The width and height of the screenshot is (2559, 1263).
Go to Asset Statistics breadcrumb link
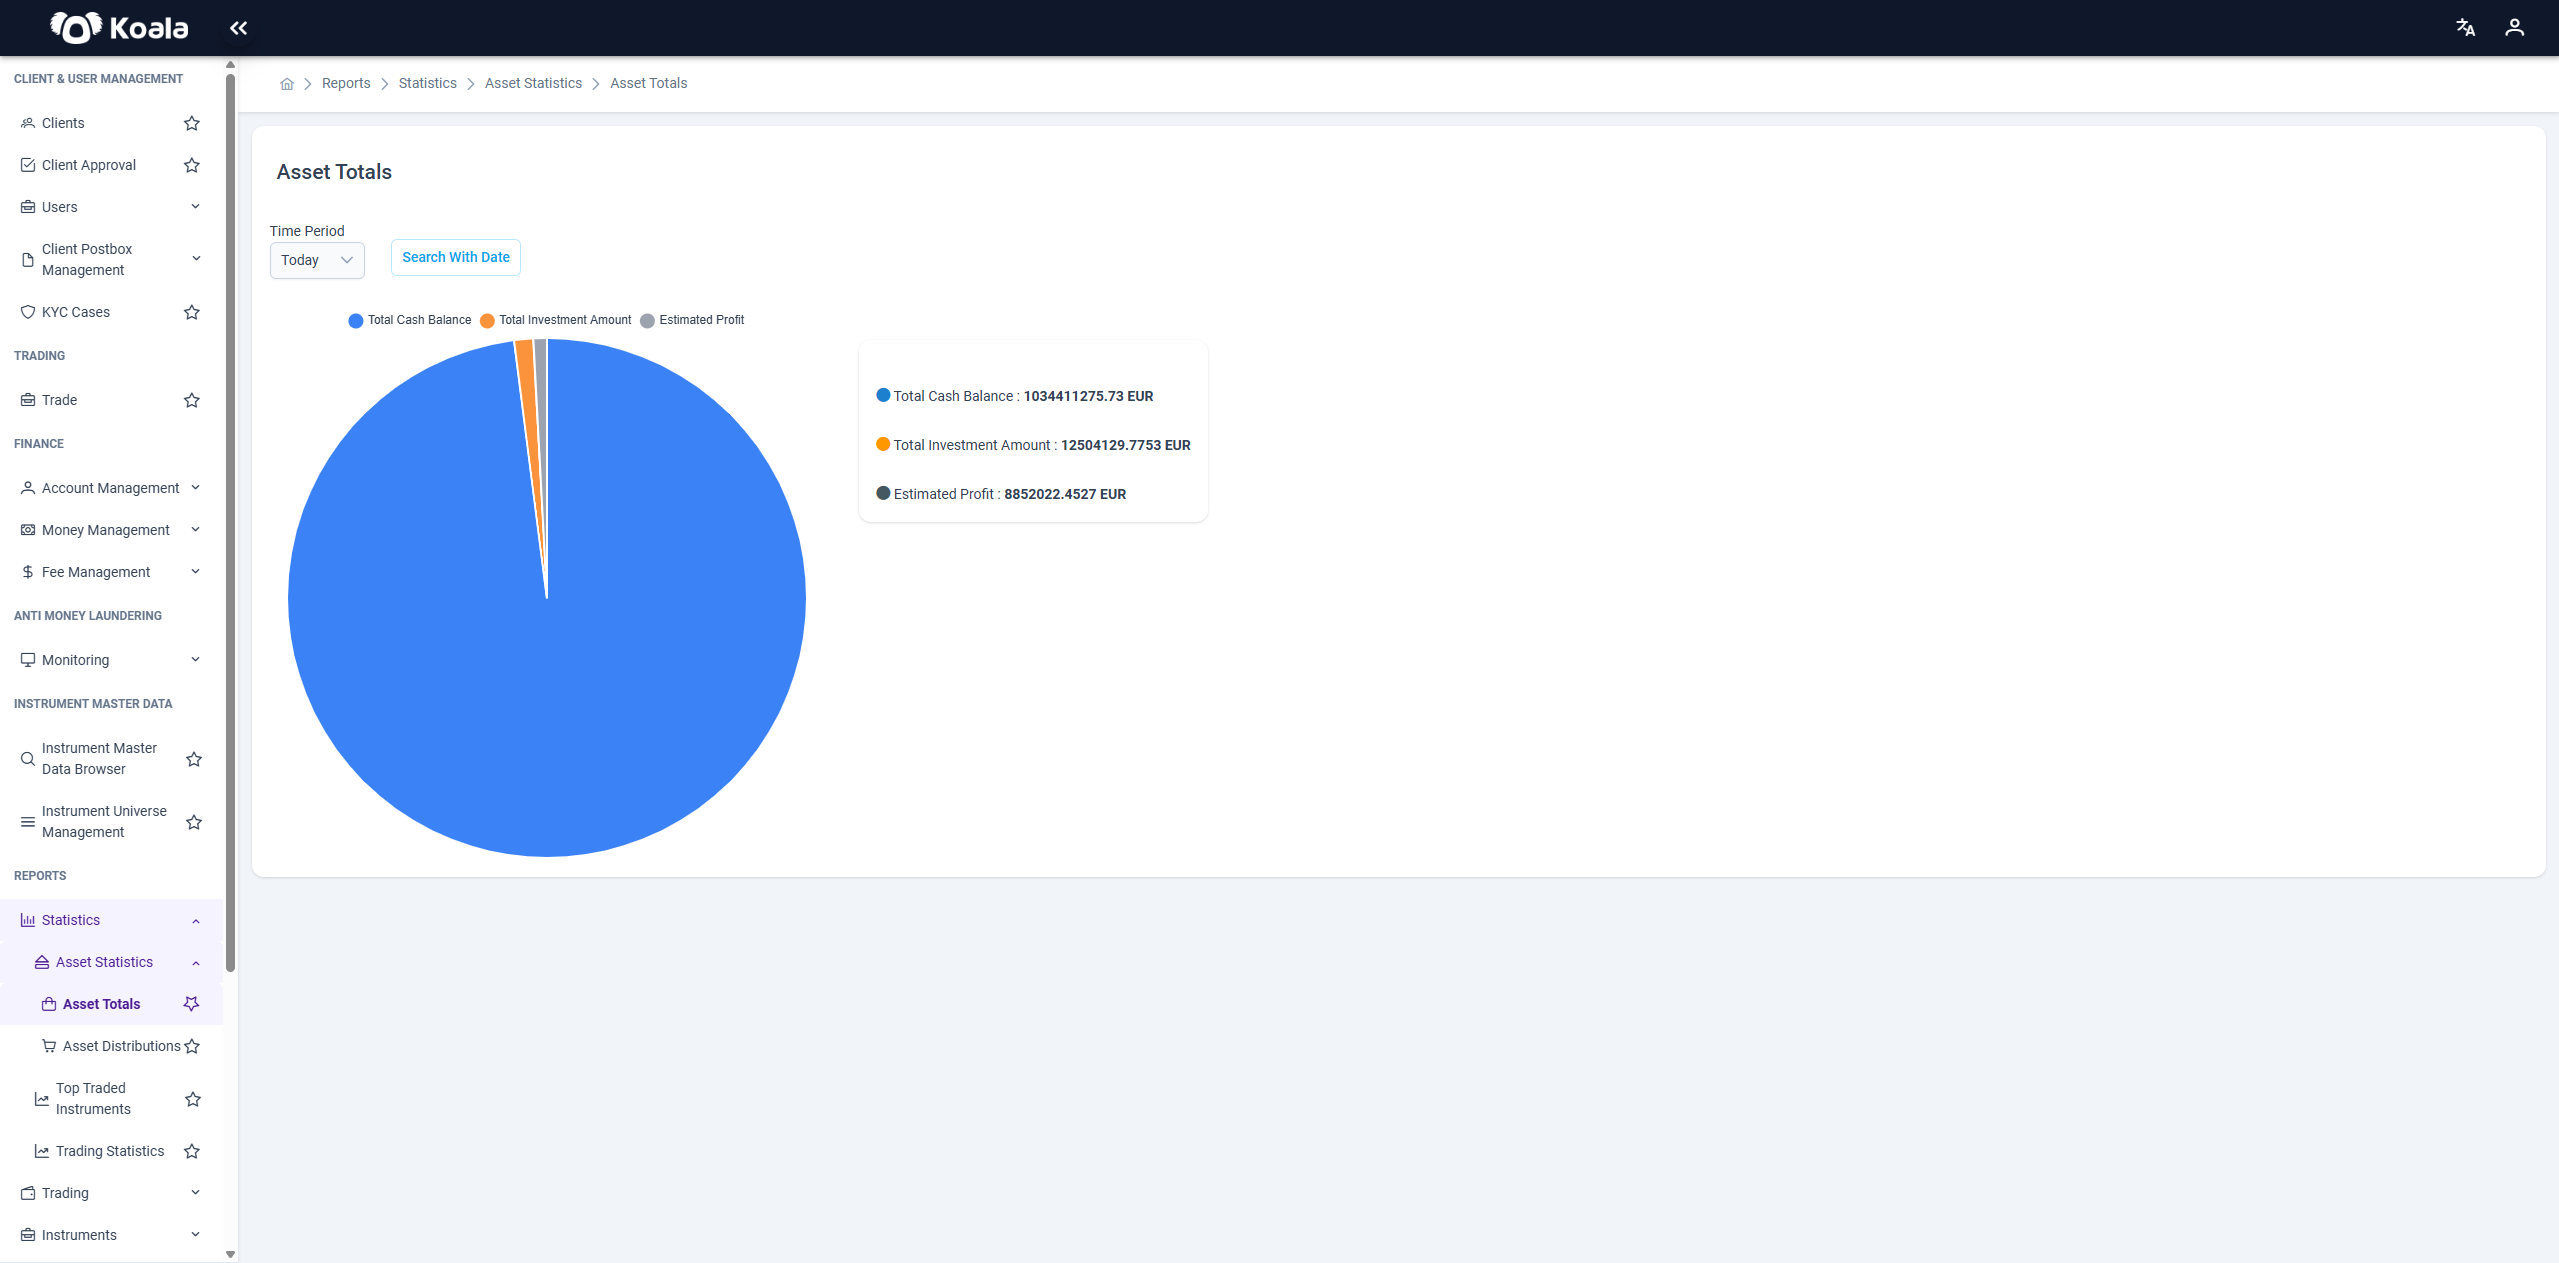pyautogui.click(x=533, y=83)
